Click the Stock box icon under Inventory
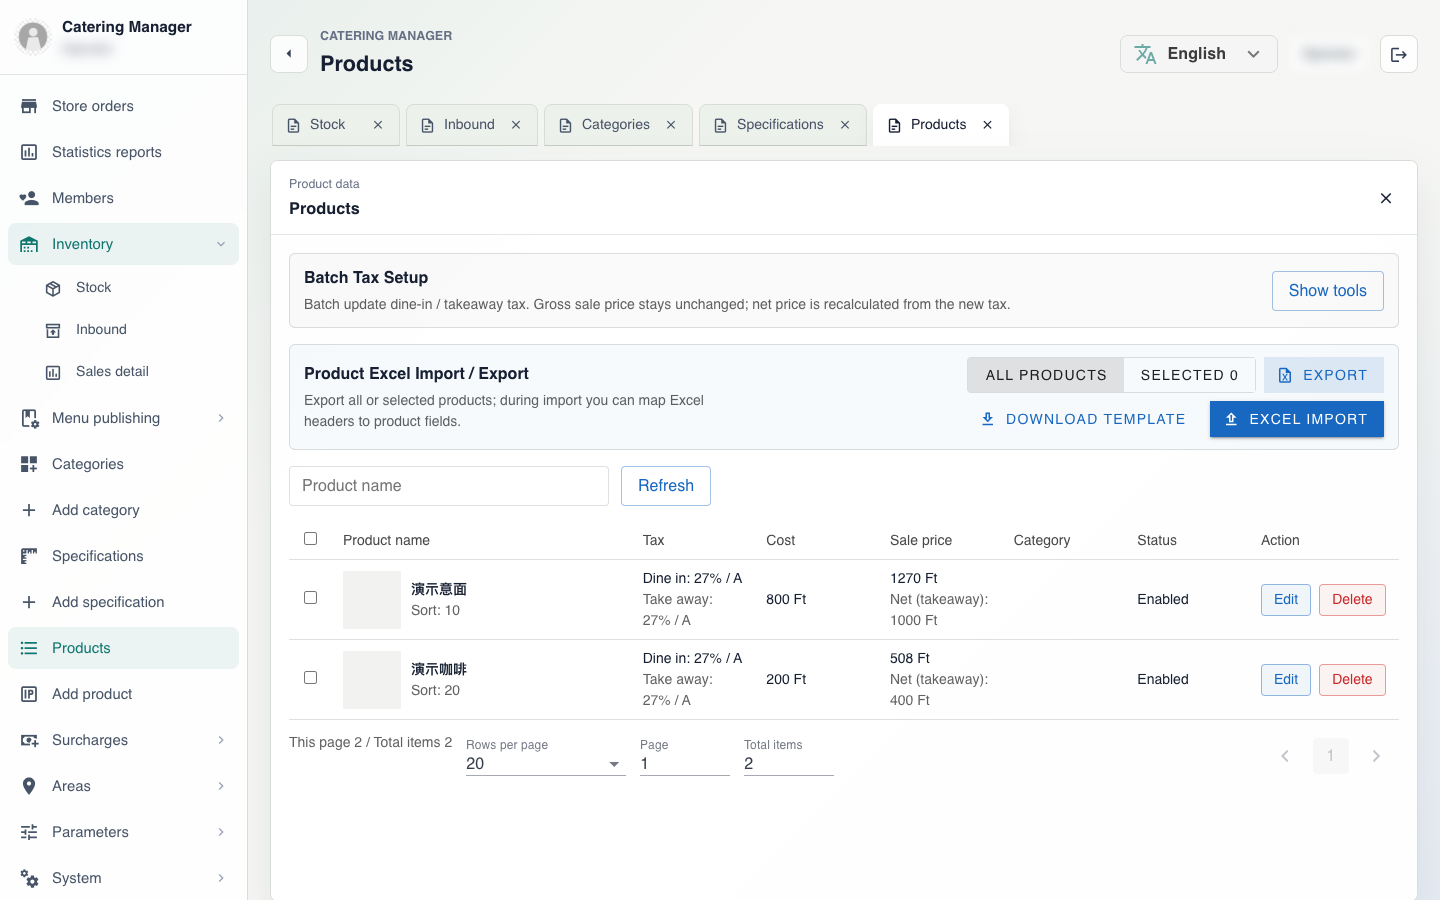Viewport: 1440px width, 900px height. [53, 288]
